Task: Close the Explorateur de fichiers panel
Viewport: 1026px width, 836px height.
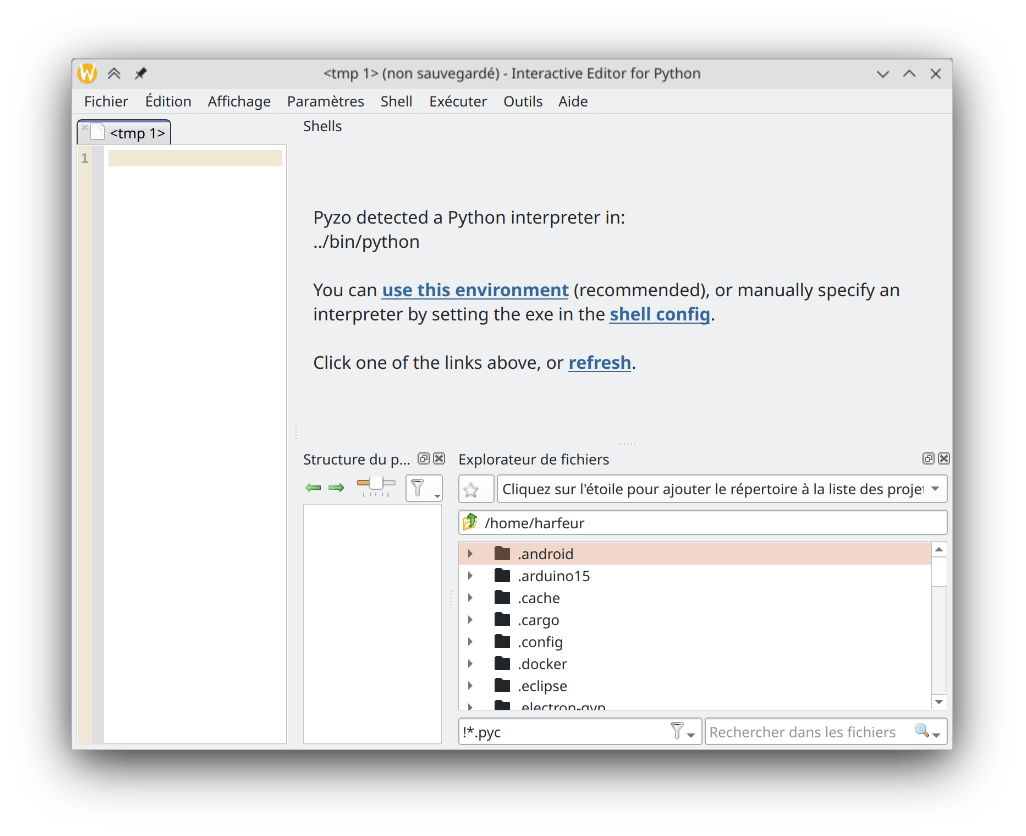Action: click(x=944, y=459)
